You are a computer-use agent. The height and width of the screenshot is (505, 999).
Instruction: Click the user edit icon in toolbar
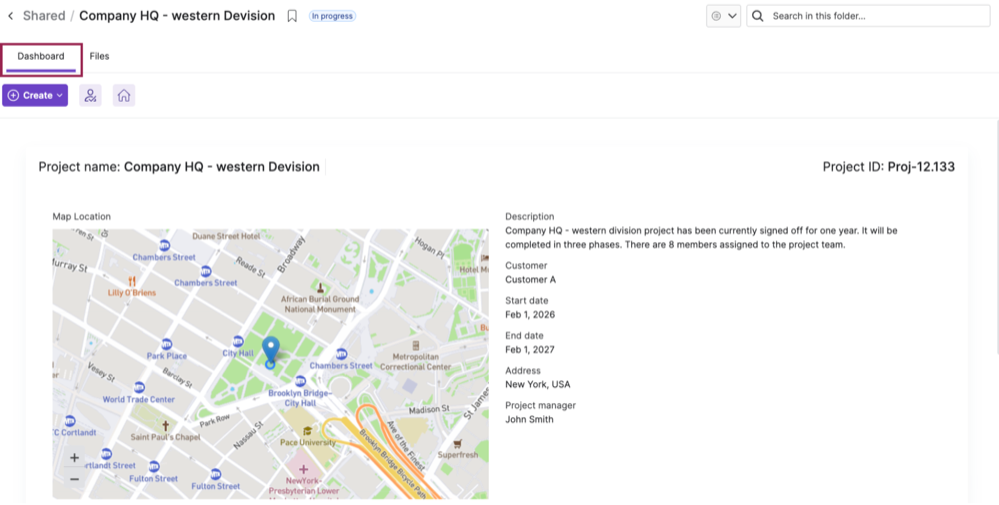pos(90,96)
